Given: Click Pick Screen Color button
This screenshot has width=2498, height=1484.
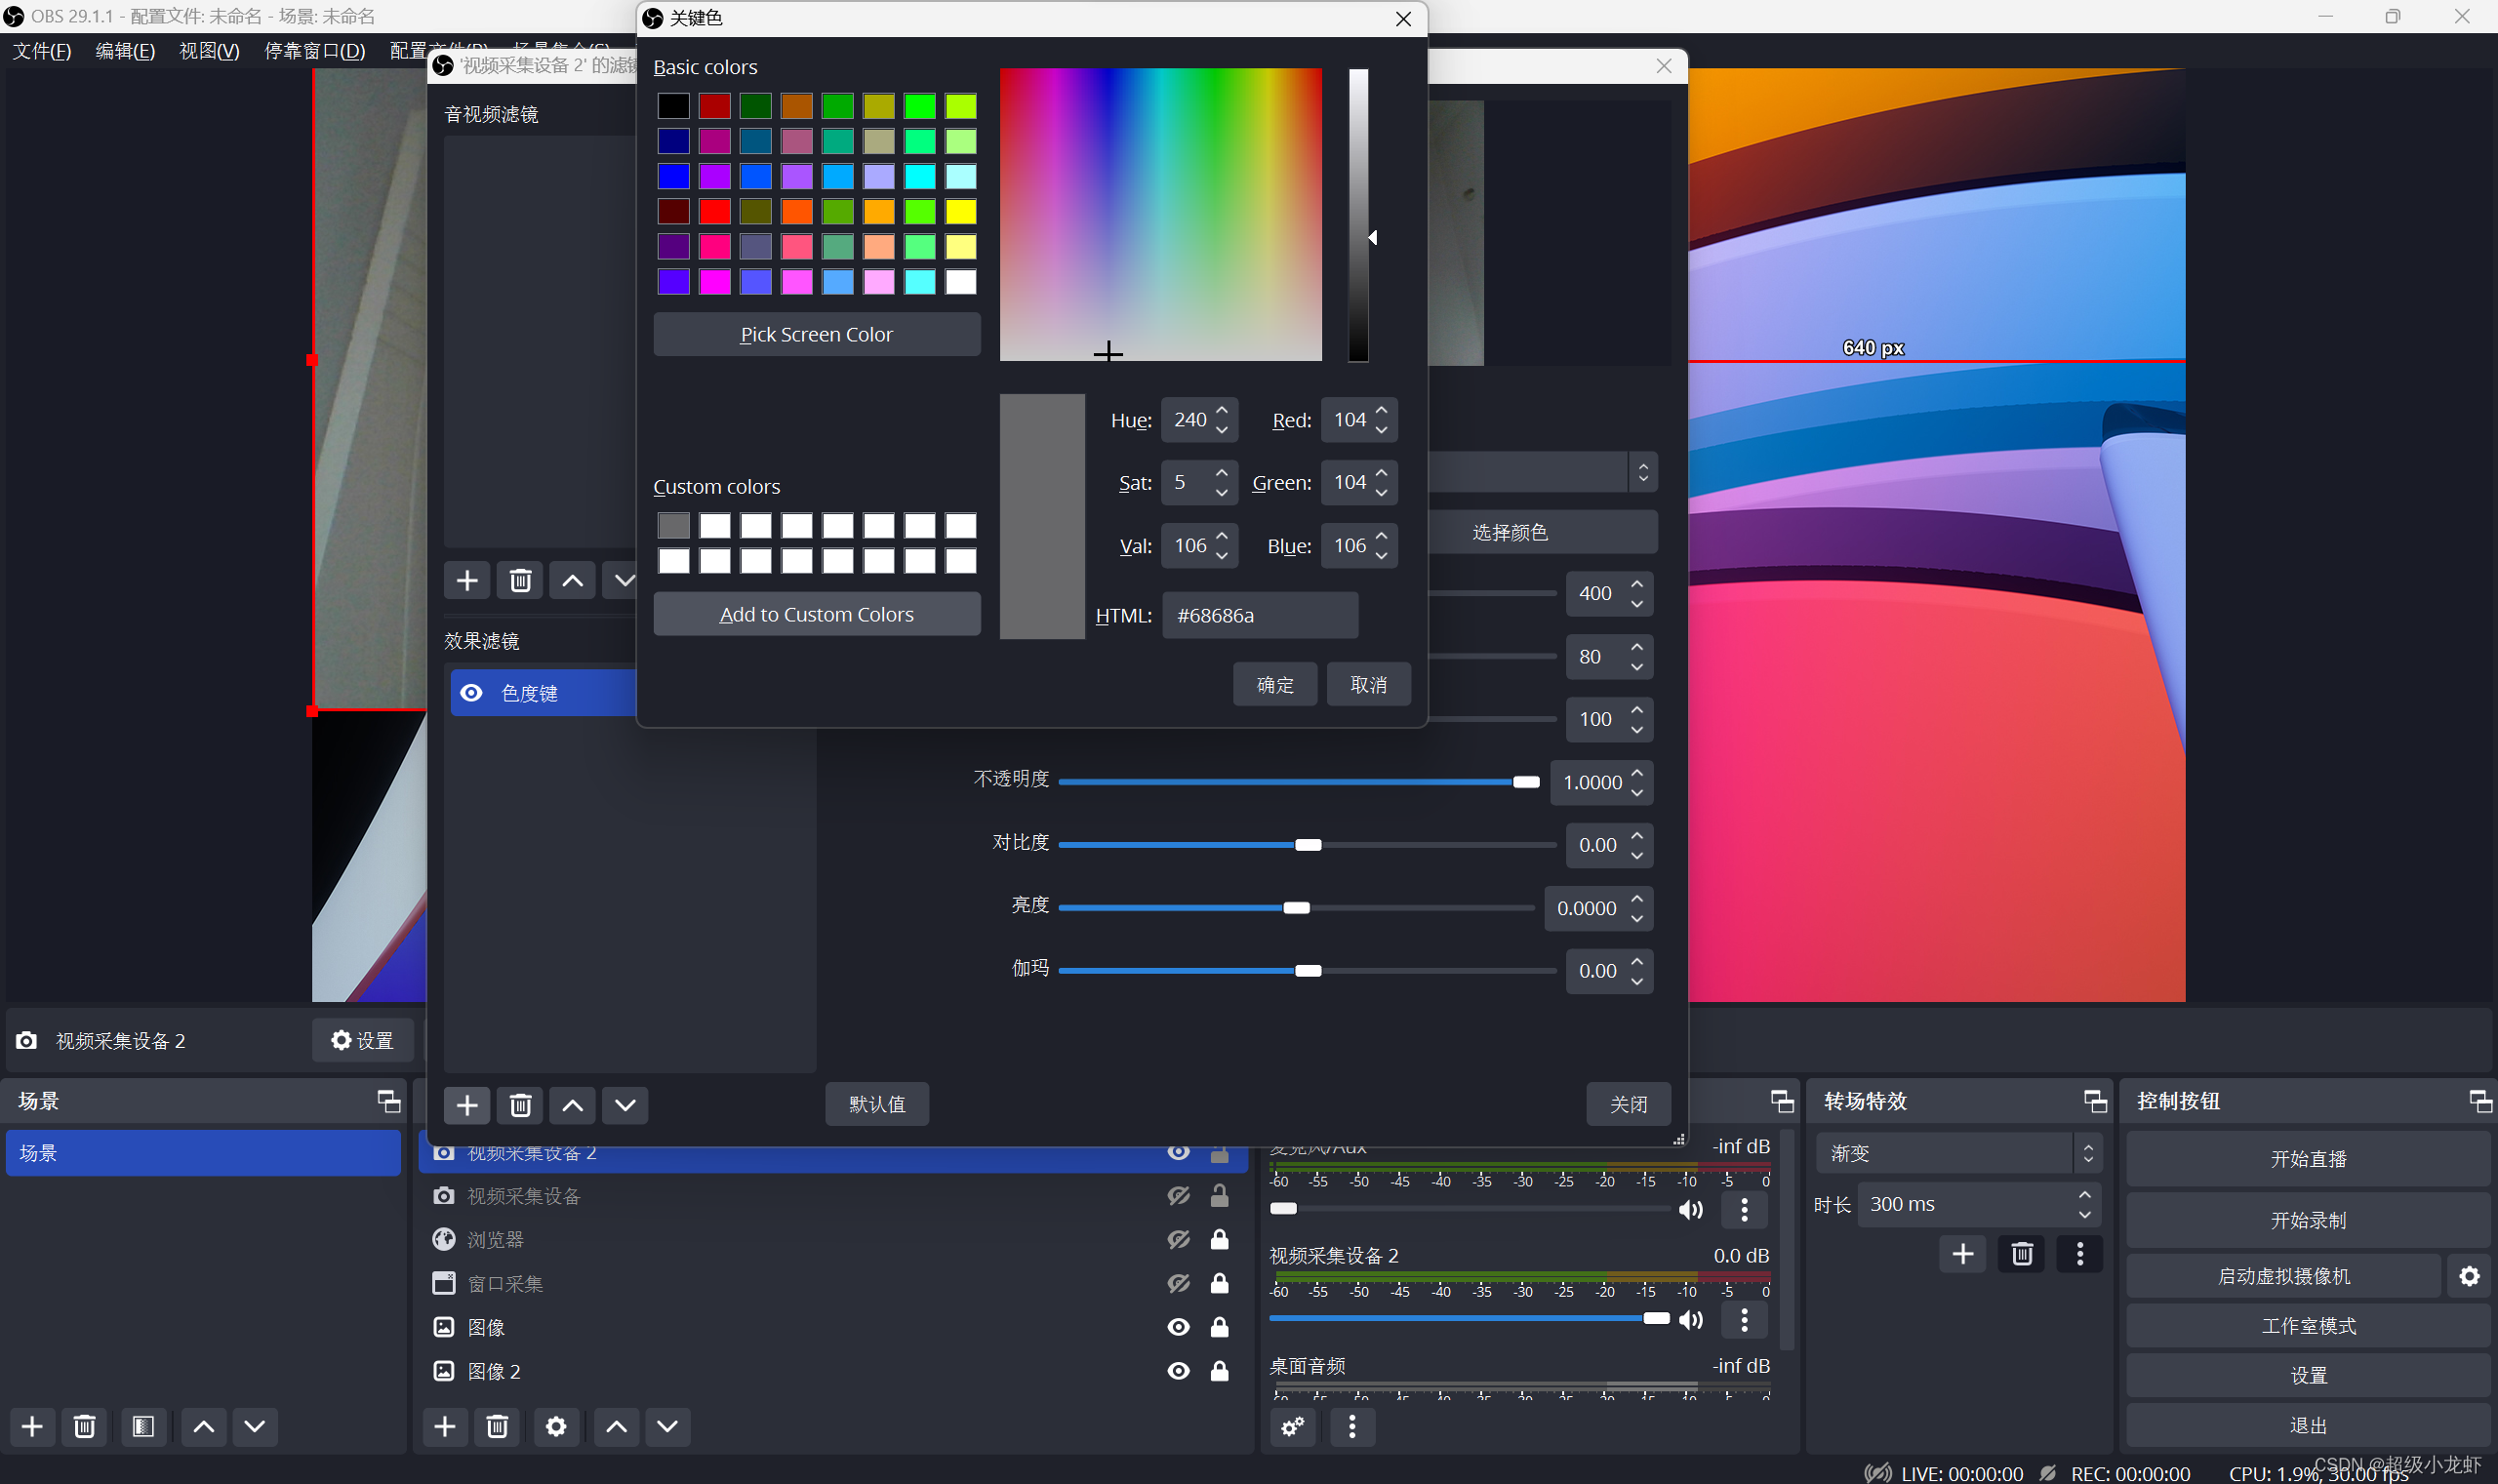Looking at the screenshot, I should coord(816,334).
